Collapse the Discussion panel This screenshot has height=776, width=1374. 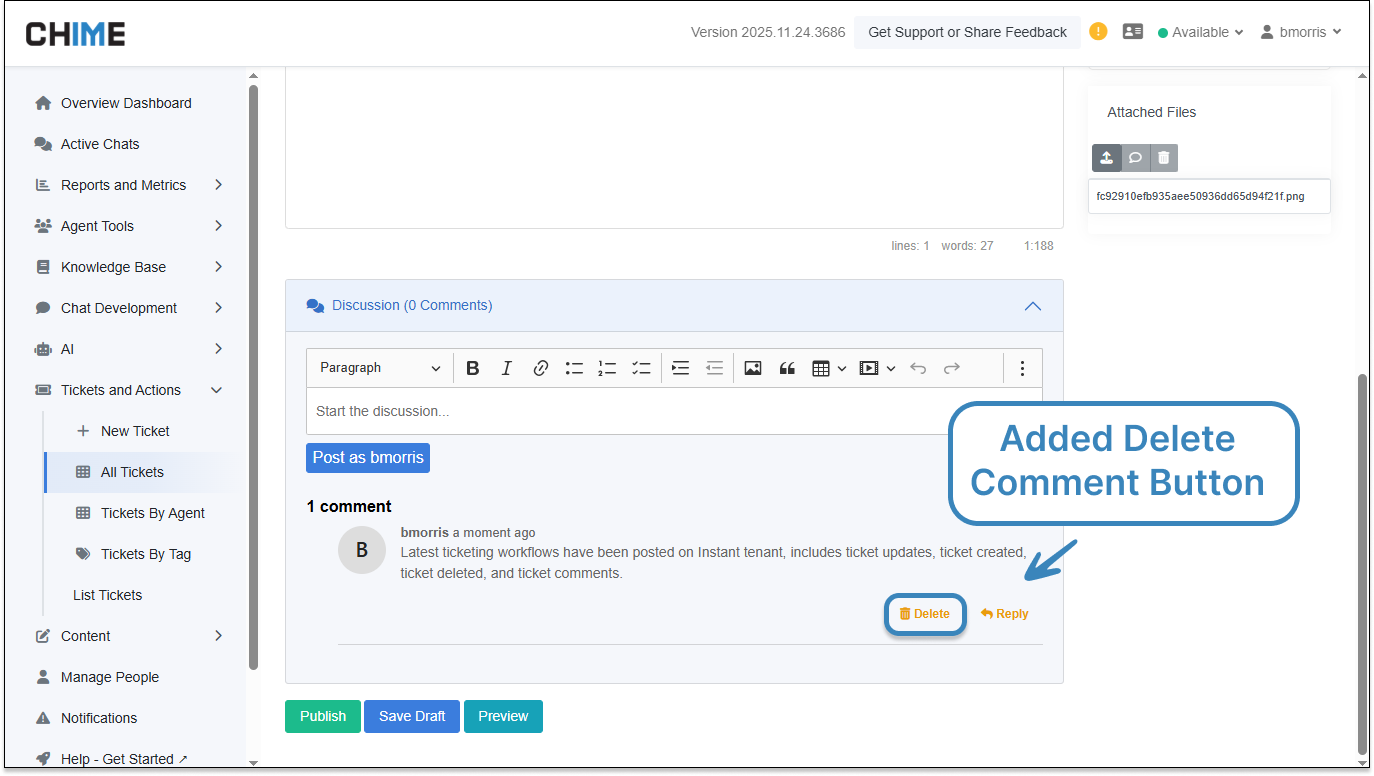pos(1033,306)
